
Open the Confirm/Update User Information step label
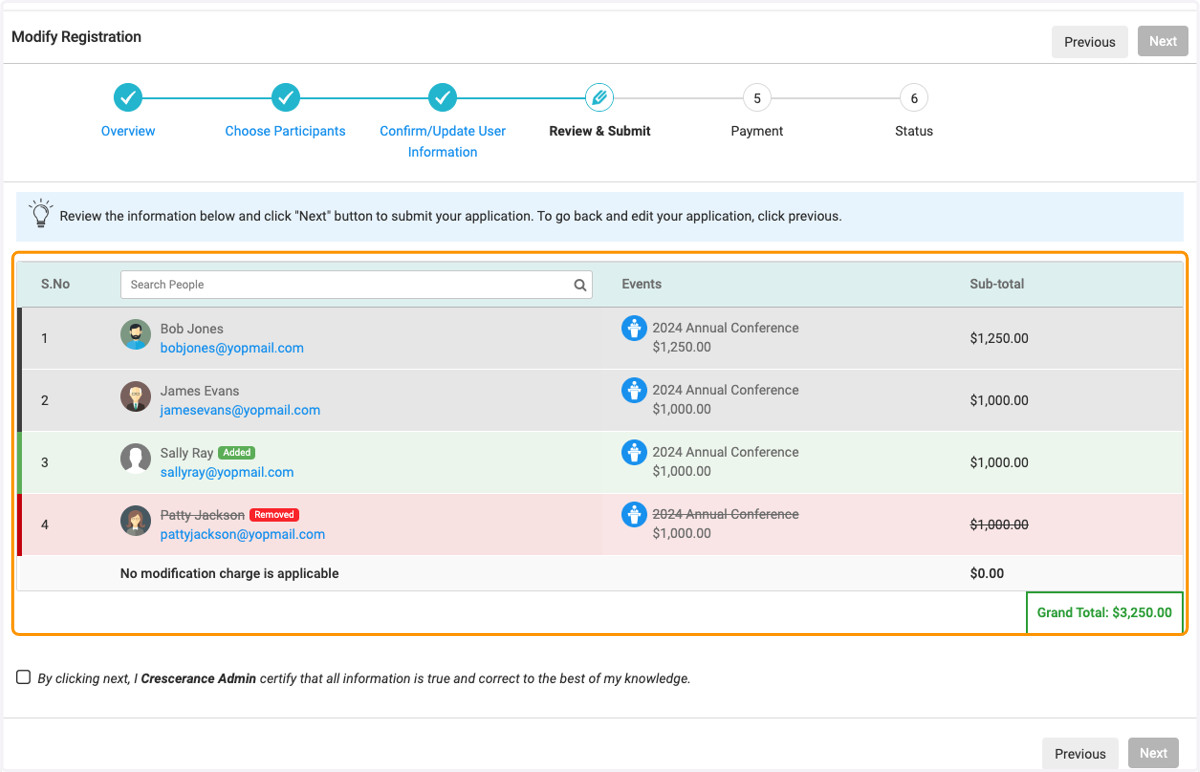click(442, 141)
